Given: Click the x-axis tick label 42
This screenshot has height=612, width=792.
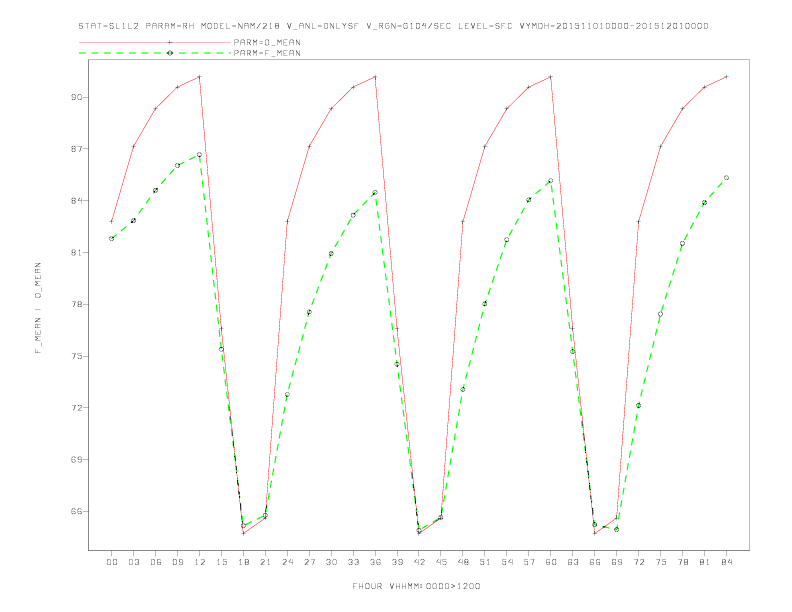Looking at the screenshot, I should click(419, 562).
